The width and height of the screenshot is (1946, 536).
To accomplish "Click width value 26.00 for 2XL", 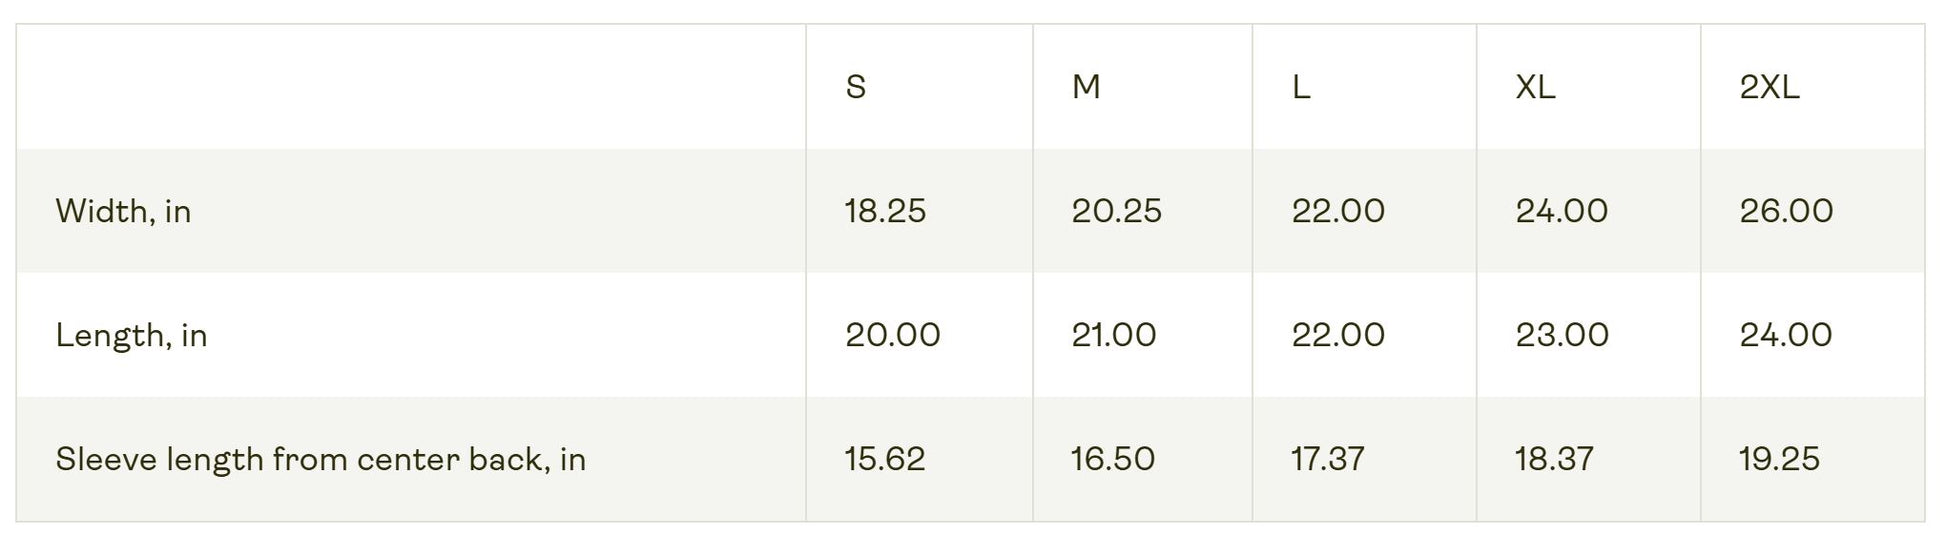I will click(1786, 211).
